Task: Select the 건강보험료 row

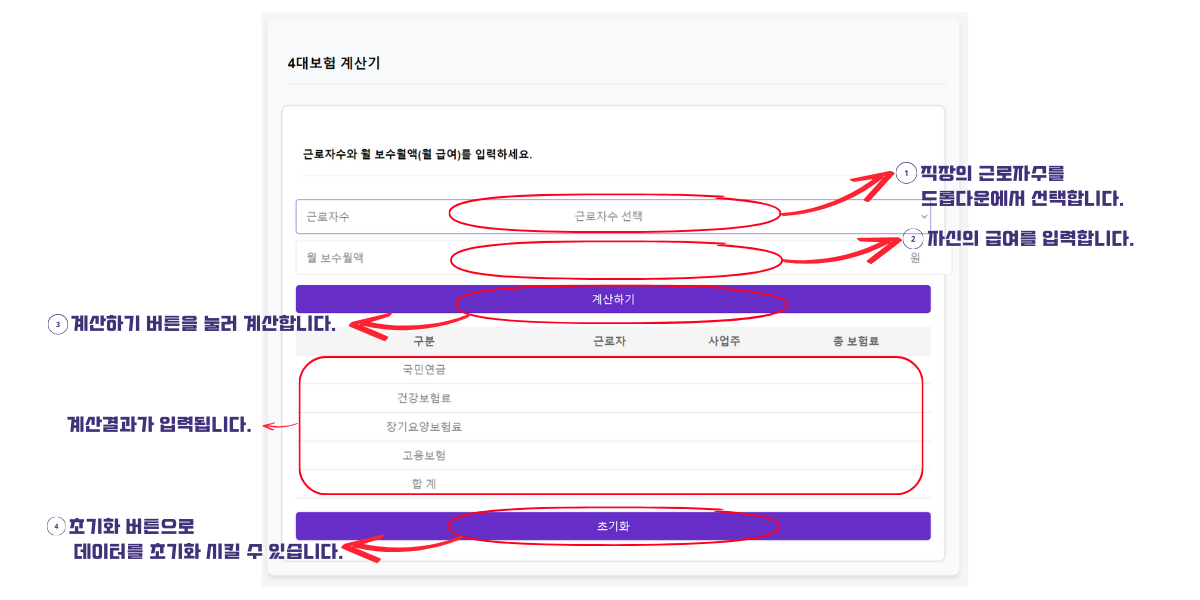Action: 613,398
